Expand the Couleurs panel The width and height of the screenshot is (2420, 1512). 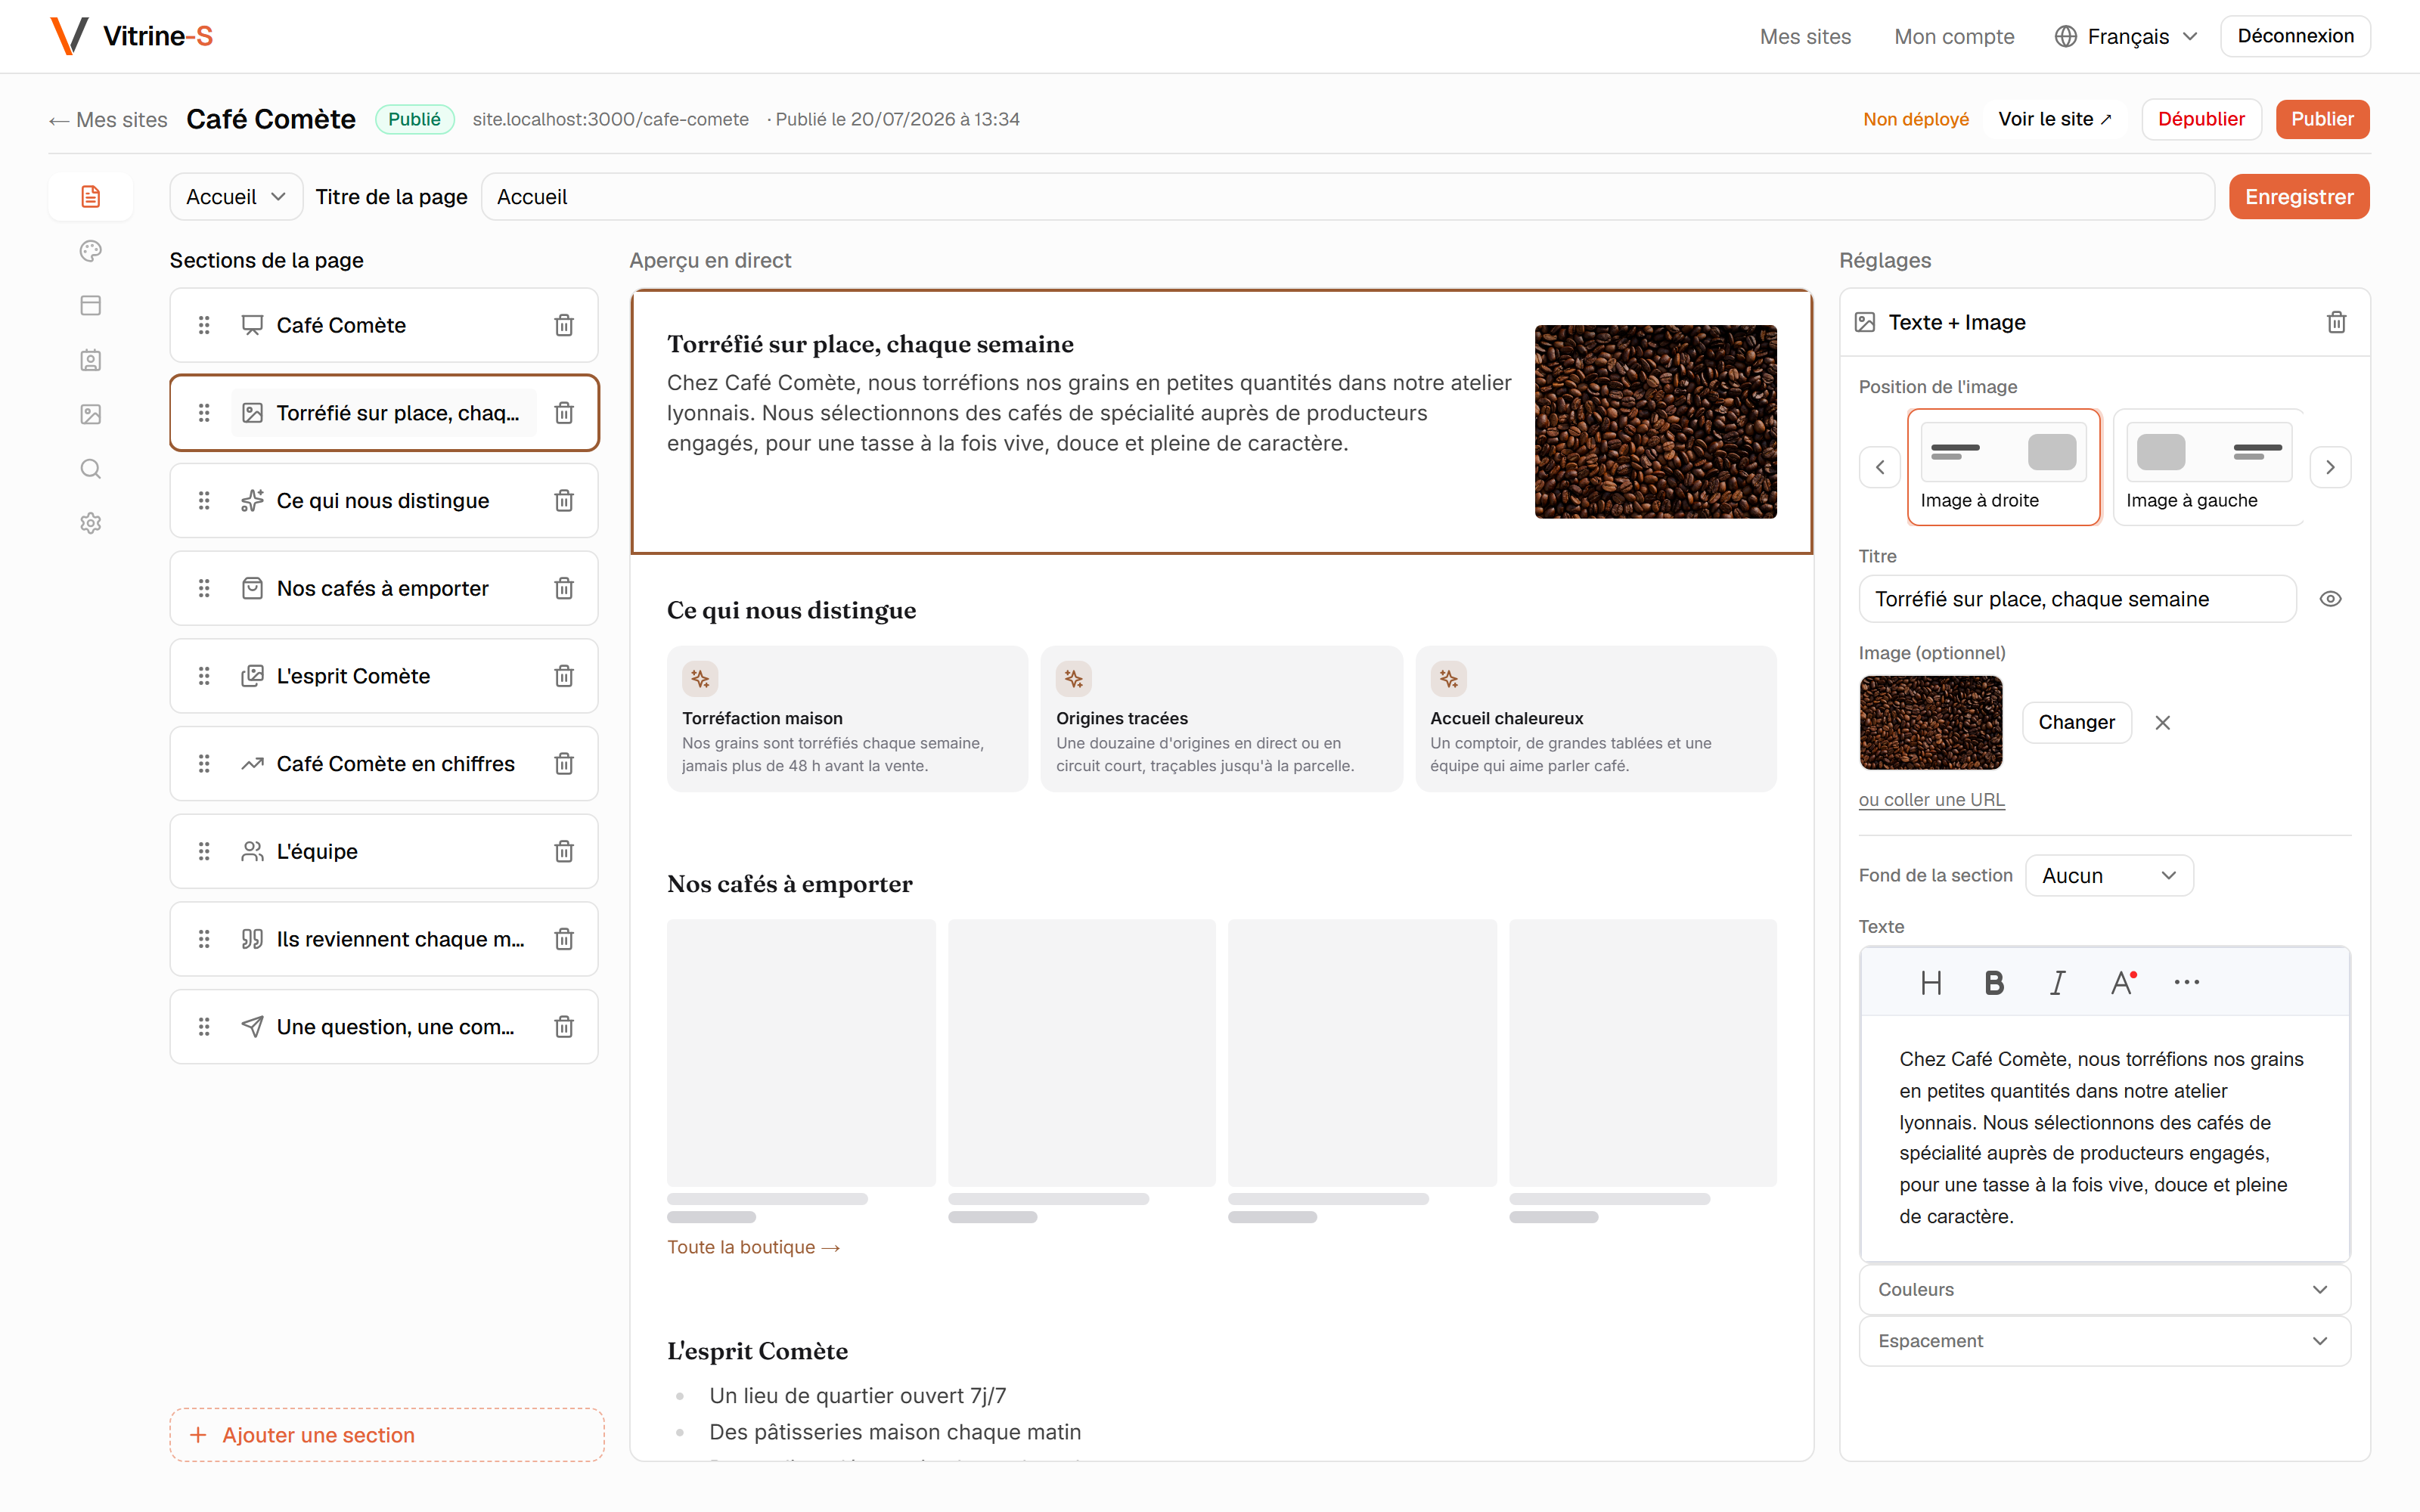(2104, 1289)
